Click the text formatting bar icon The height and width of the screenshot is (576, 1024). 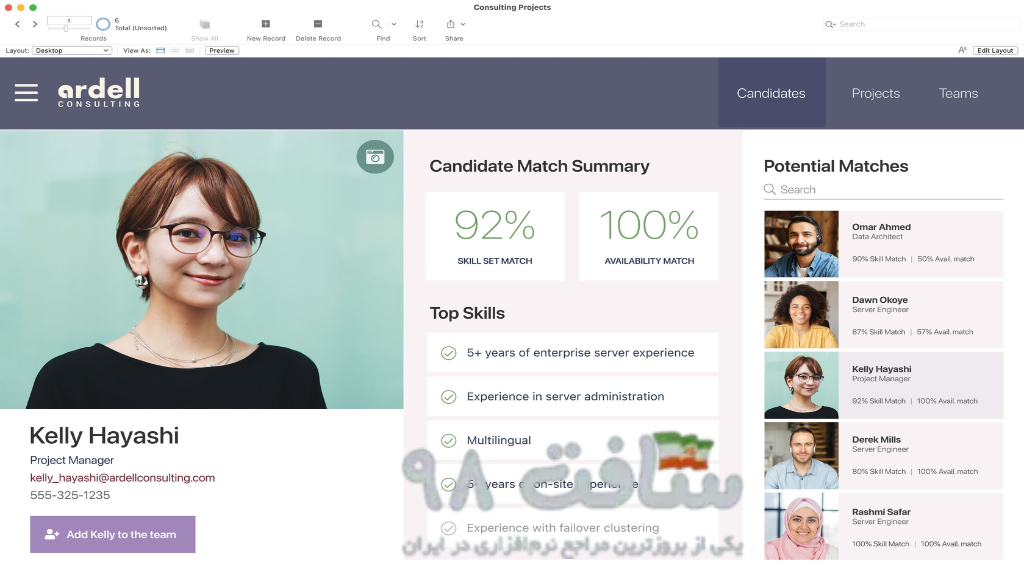pos(962,50)
